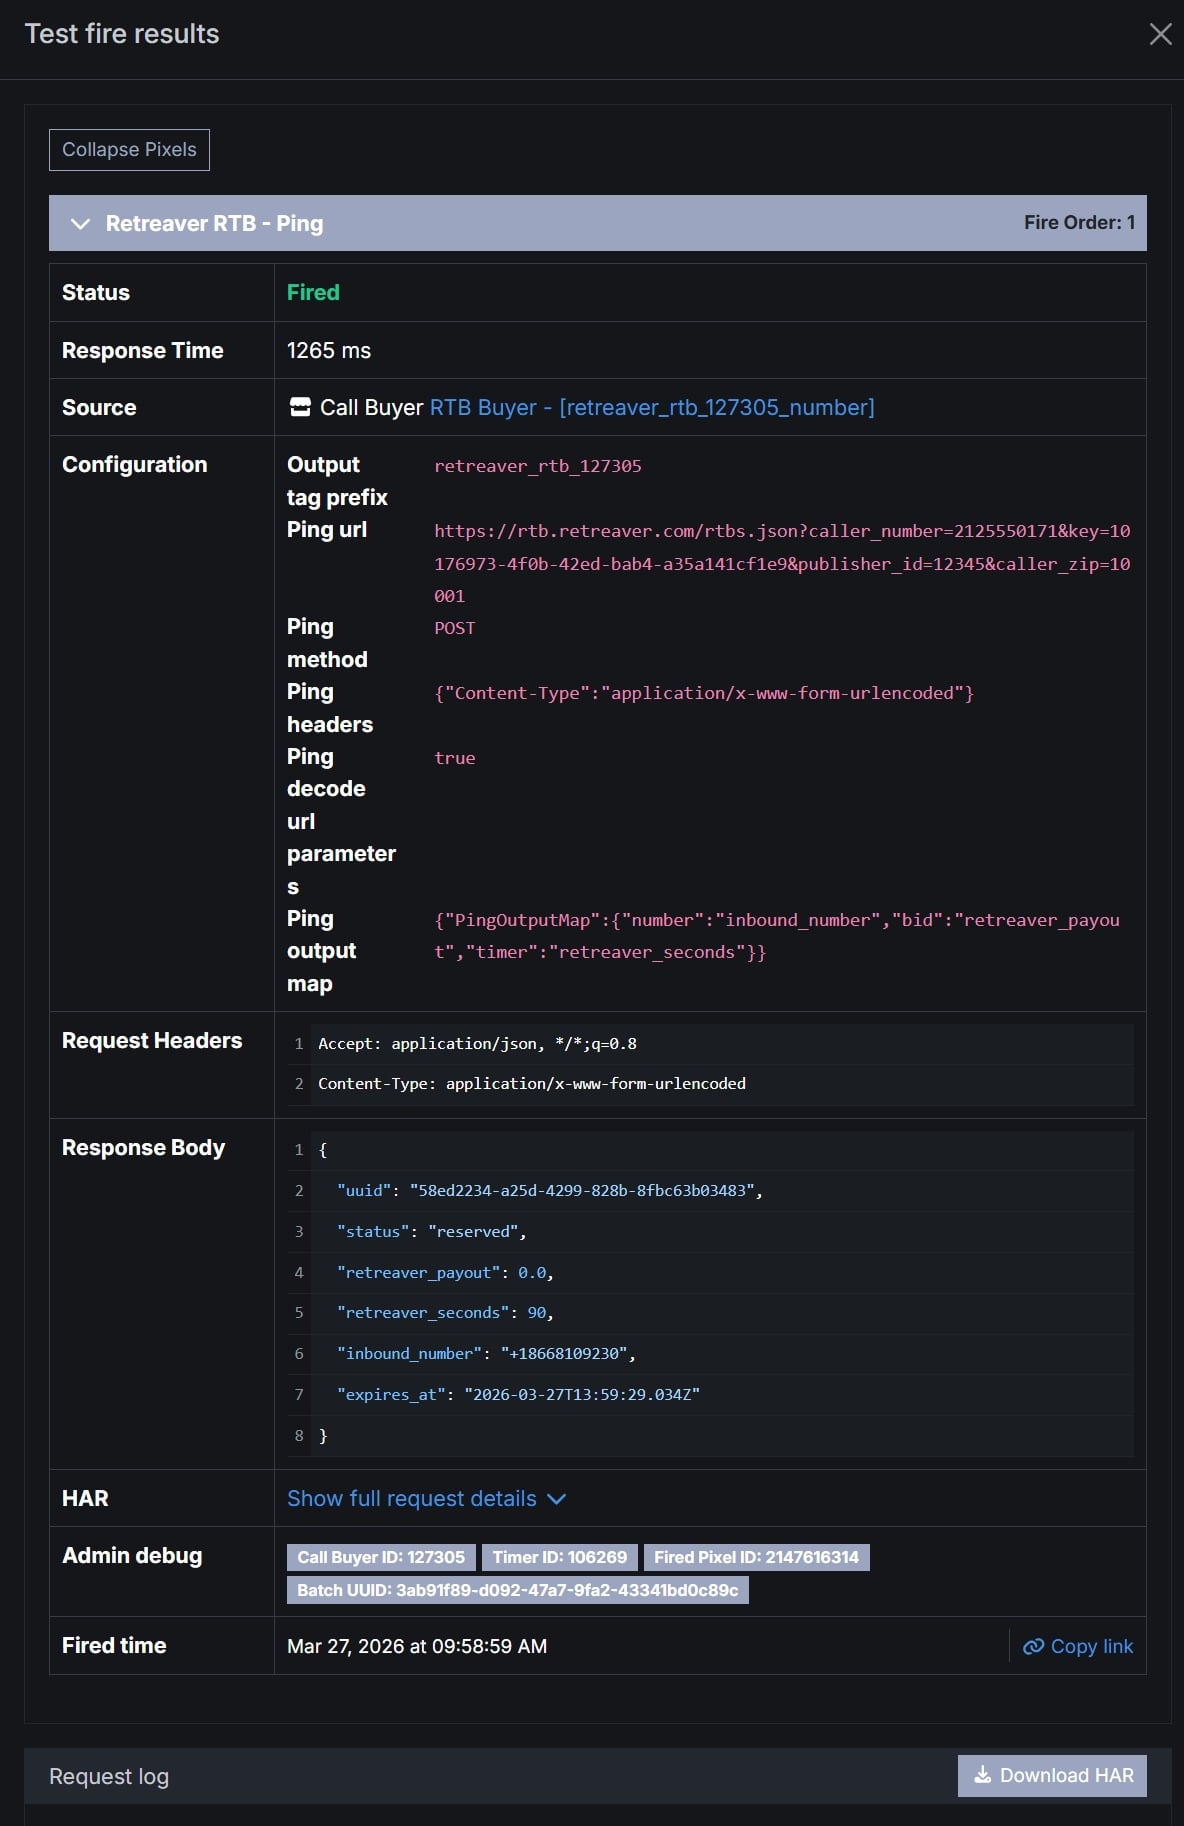1184x1826 pixels.
Task: Click the retreaver_seconds 90 line
Action: click(445, 1313)
